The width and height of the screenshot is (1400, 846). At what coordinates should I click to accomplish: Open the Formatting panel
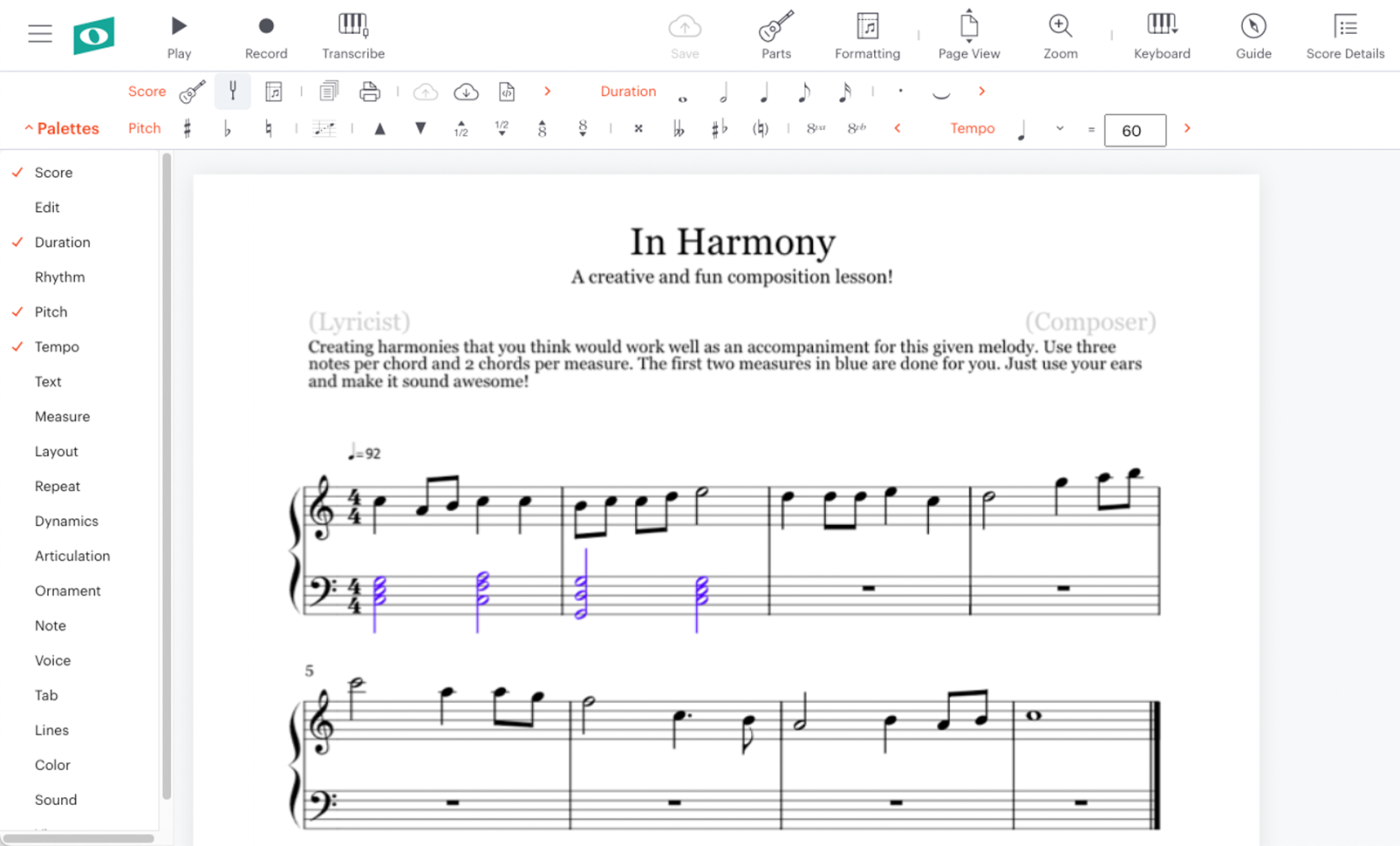click(x=867, y=33)
